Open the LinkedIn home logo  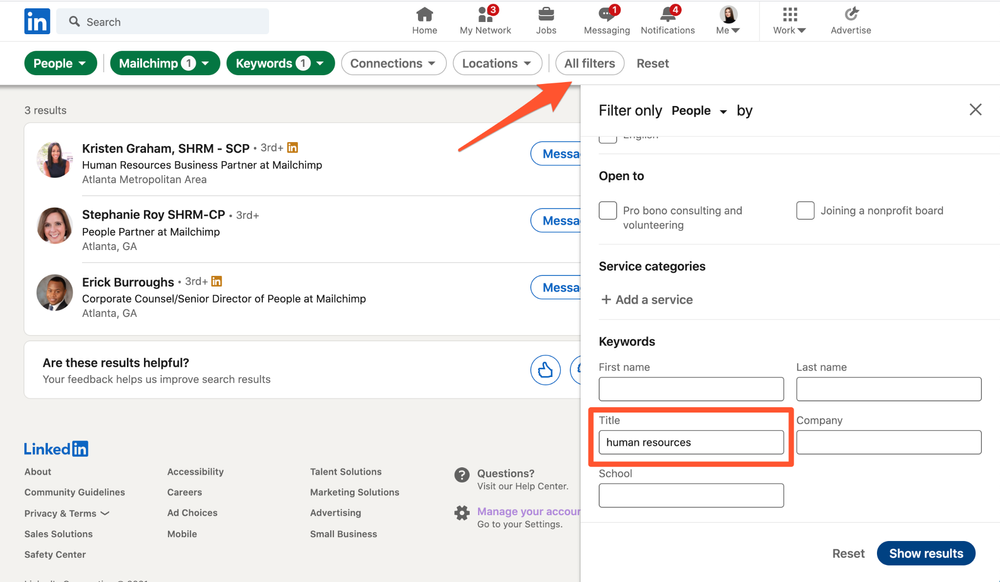pyautogui.click(x=36, y=20)
